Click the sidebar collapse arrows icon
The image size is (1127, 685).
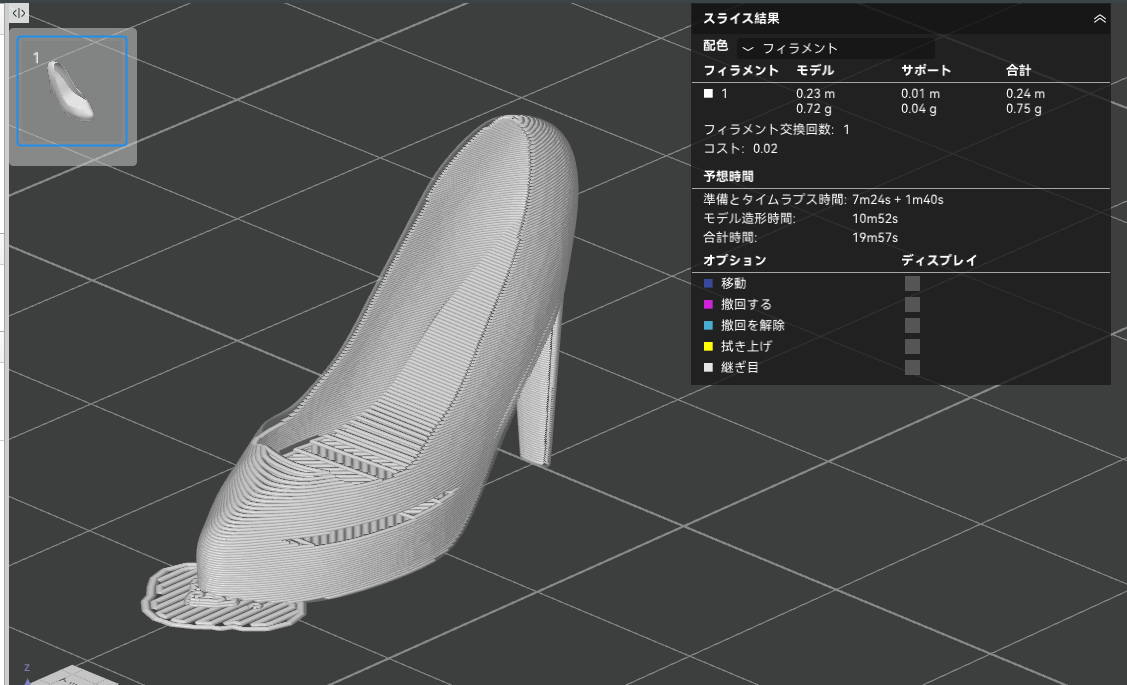(x=20, y=13)
